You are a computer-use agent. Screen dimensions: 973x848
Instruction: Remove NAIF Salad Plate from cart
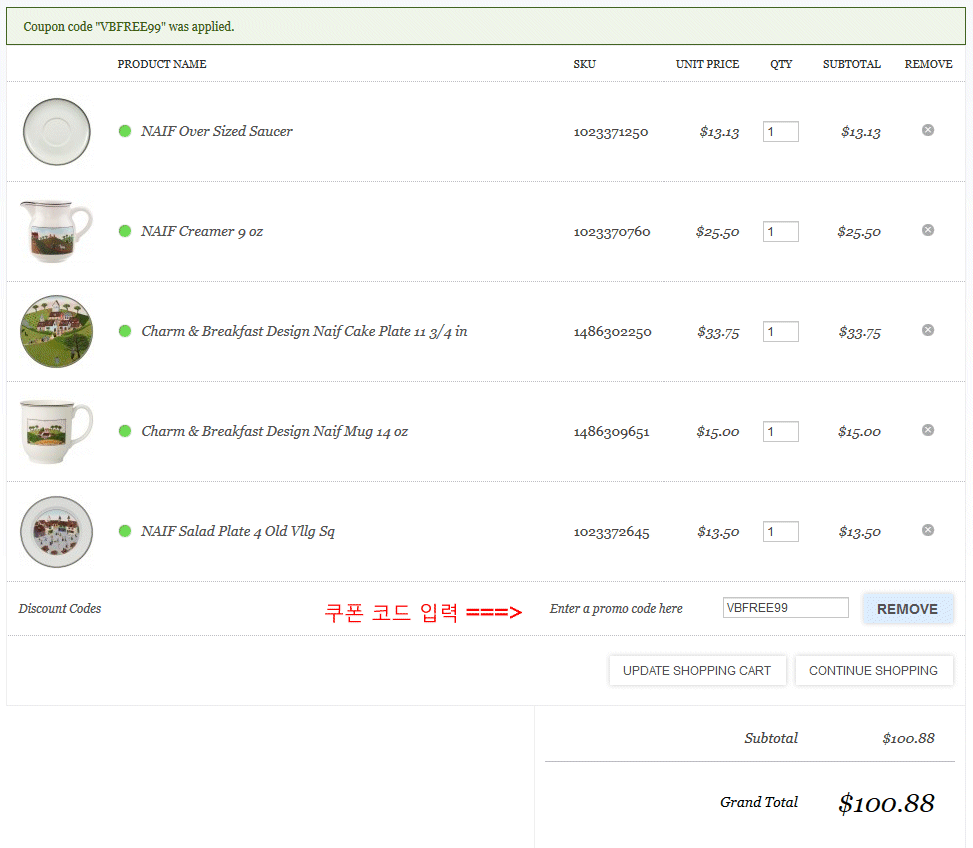(x=927, y=530)
